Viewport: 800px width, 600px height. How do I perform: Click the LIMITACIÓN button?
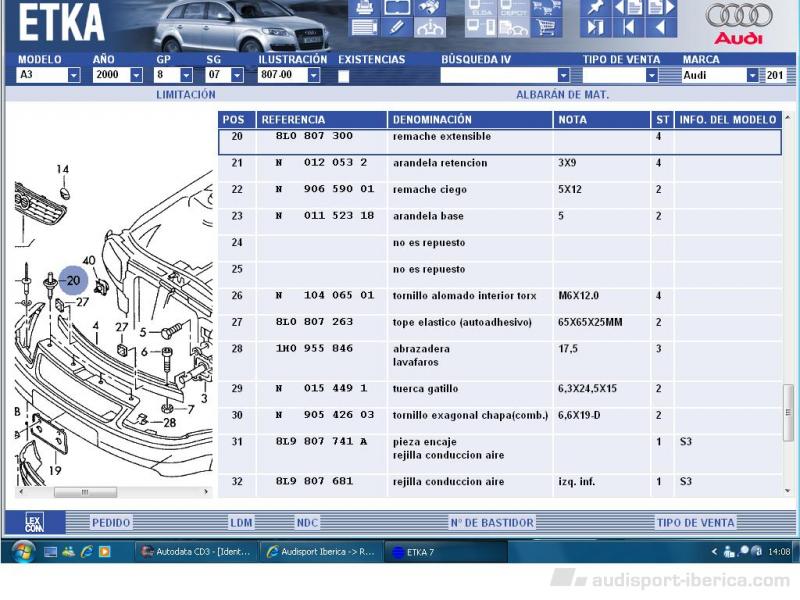click(x=186, y=94)
